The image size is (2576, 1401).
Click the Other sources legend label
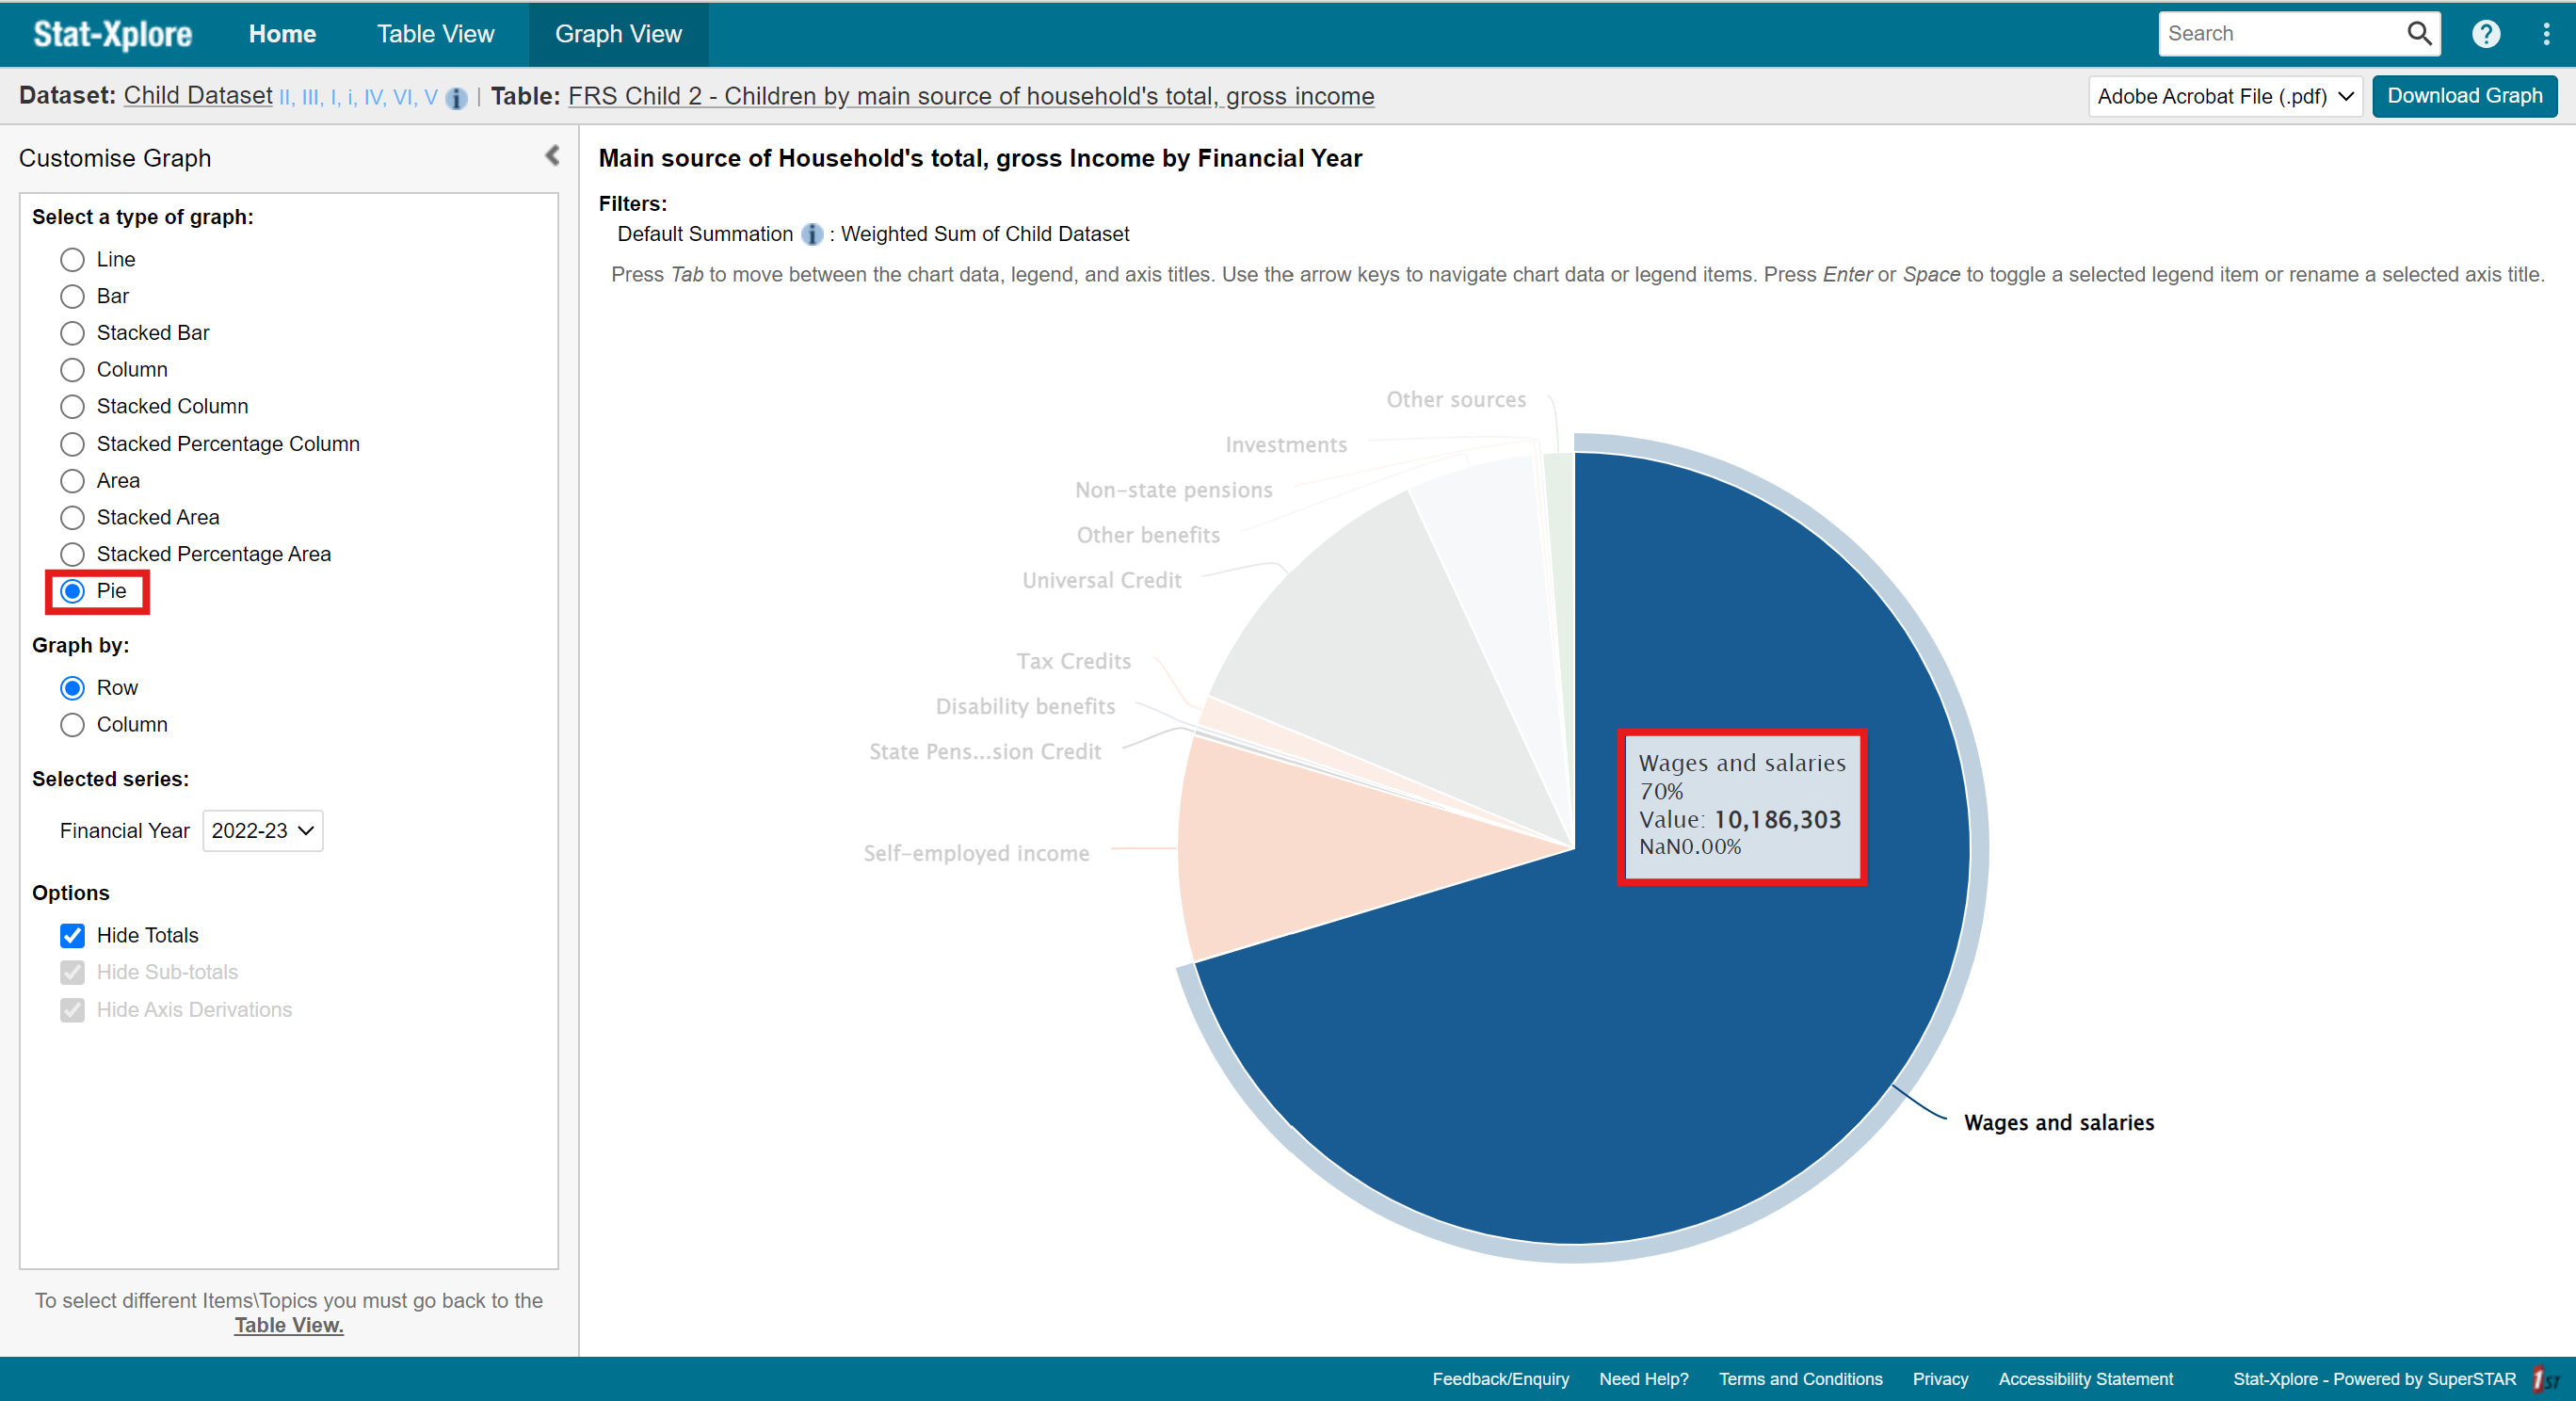pos(1456,400)
